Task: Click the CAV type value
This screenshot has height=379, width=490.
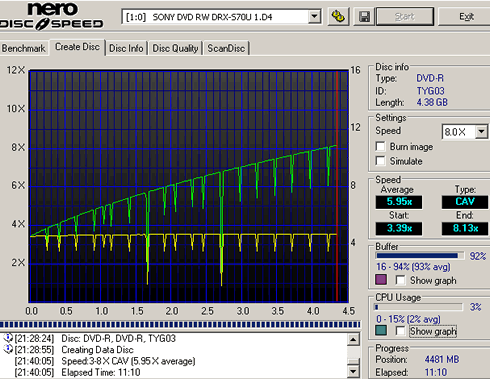Action: [x=465, y=202]
